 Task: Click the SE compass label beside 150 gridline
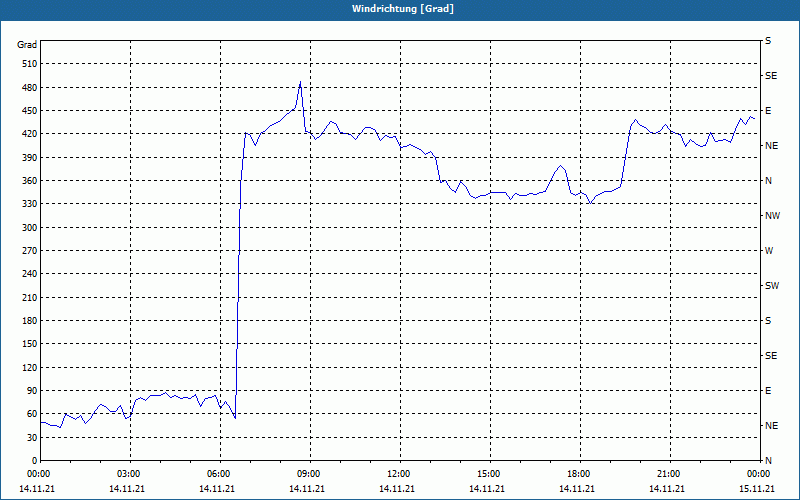tap(771, 356)
